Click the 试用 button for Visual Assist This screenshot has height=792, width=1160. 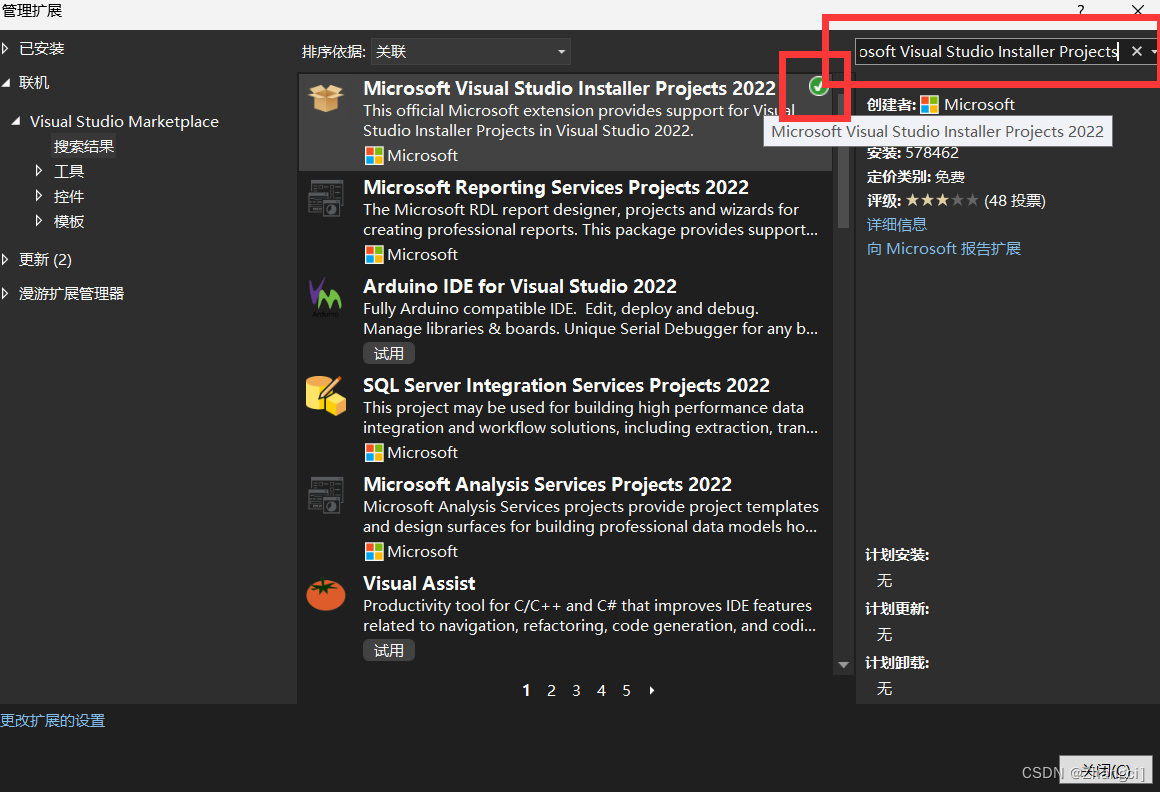(x=388, y=651)
